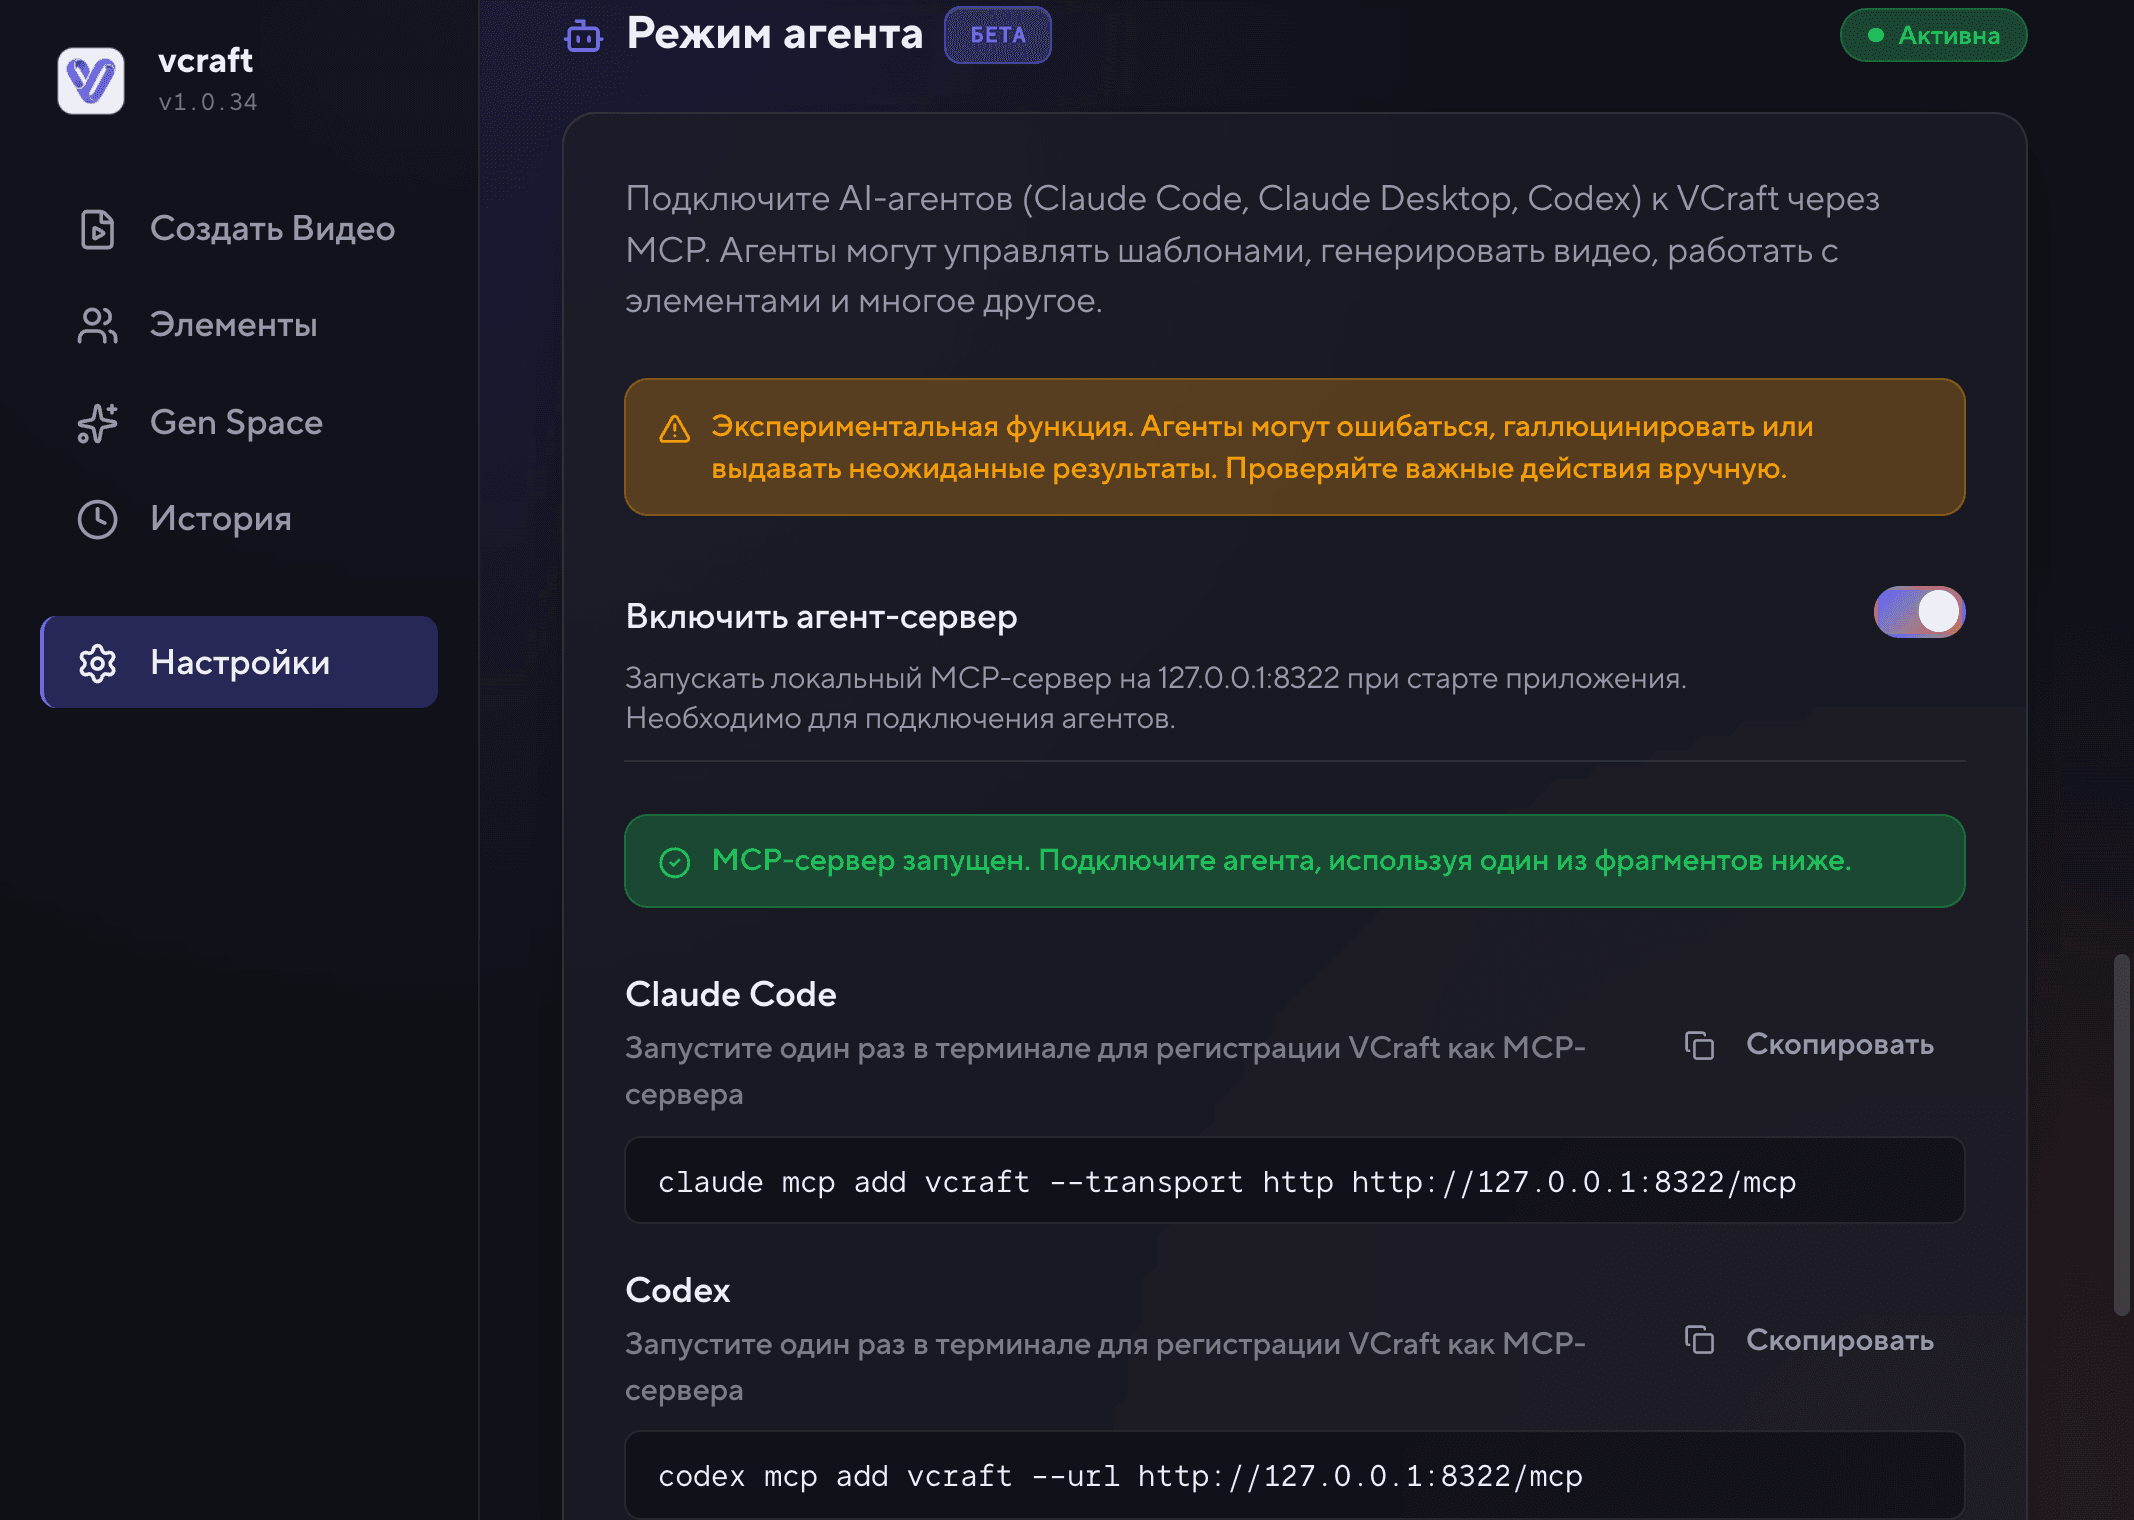Click the История clock icon
2134x1520 pixels.
[x=97, y=519]
